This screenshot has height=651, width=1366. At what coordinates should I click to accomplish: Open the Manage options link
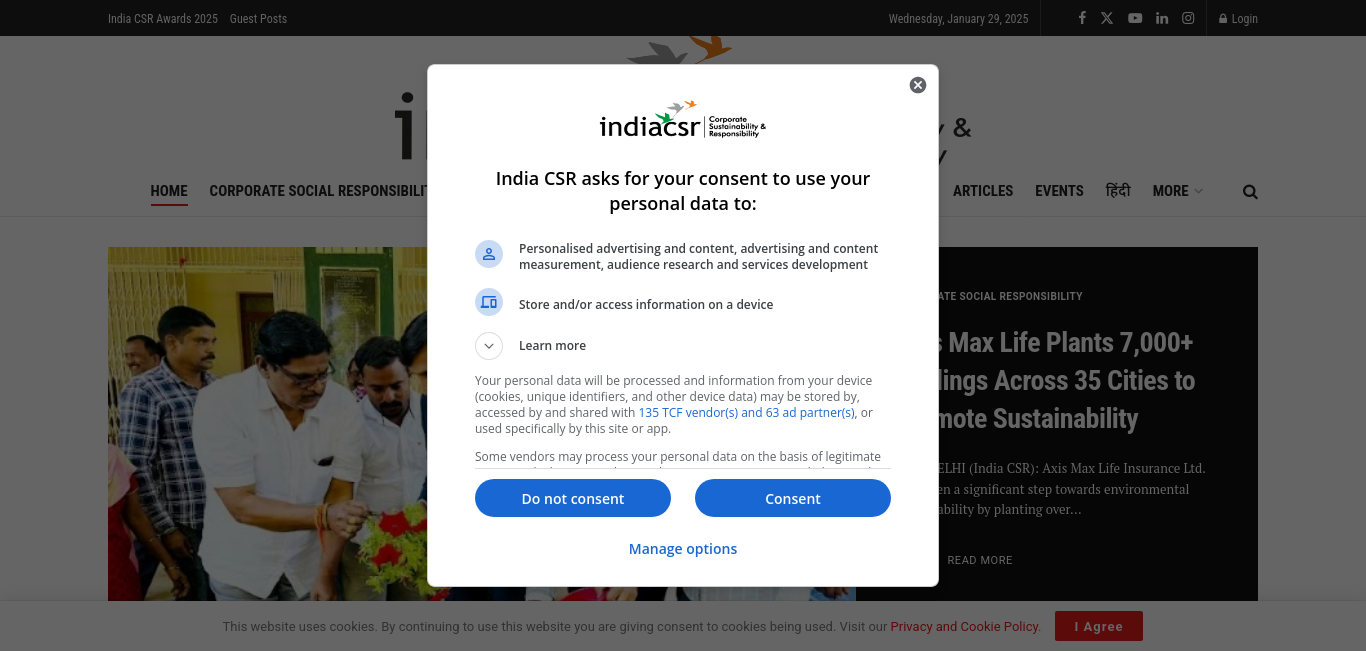683,549
